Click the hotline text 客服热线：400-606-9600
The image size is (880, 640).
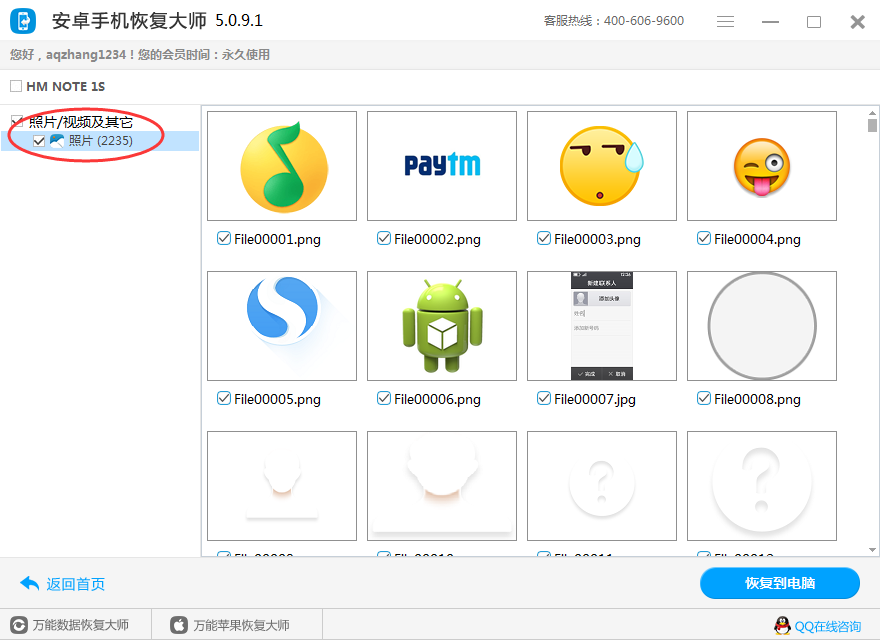[613, 21]
